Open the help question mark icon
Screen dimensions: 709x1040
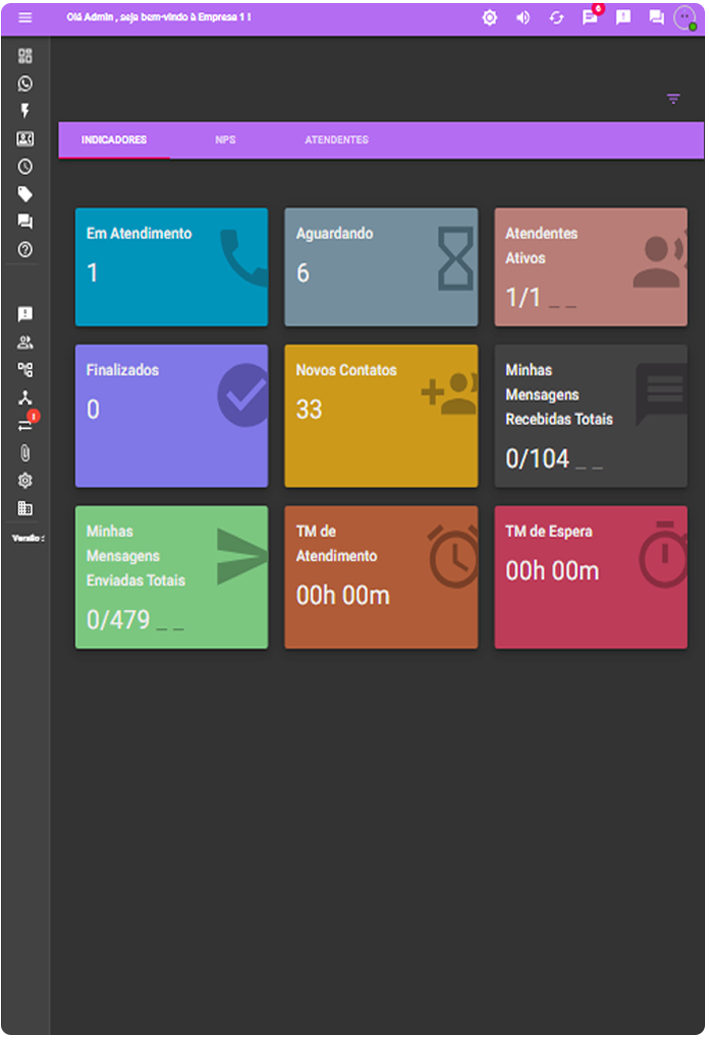click(x=25, y=250)
